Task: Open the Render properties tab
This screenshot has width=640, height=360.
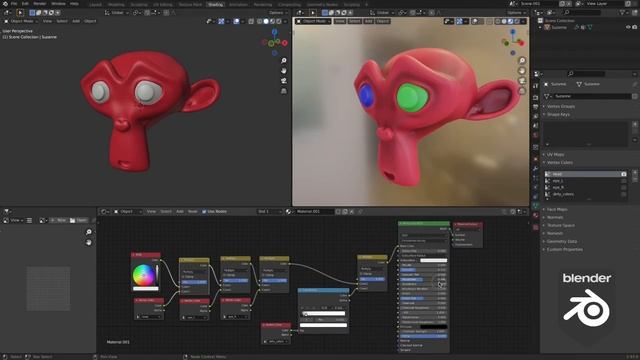Action: click(x=536, y=97)
